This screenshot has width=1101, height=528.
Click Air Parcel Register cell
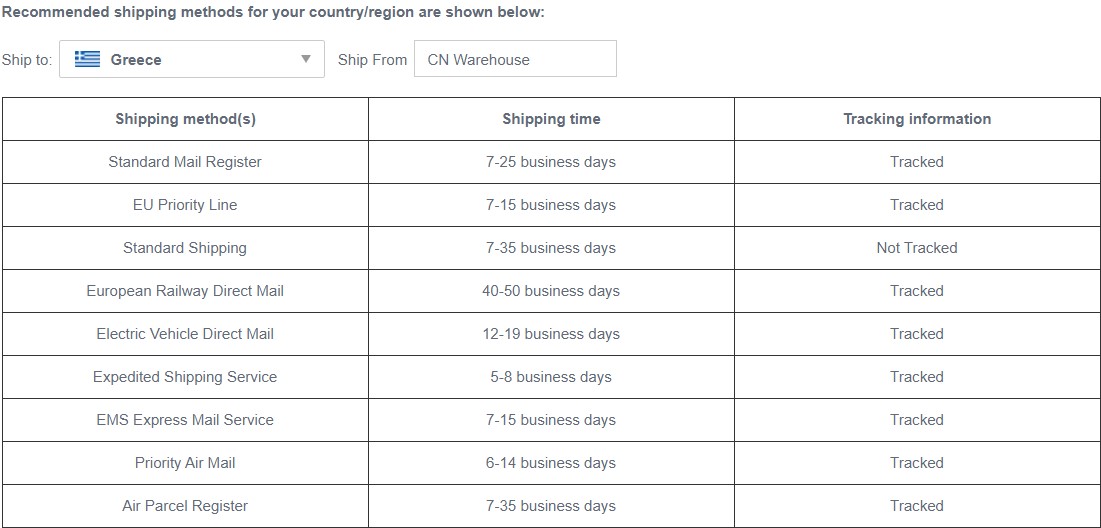click(x=185, y=506)
